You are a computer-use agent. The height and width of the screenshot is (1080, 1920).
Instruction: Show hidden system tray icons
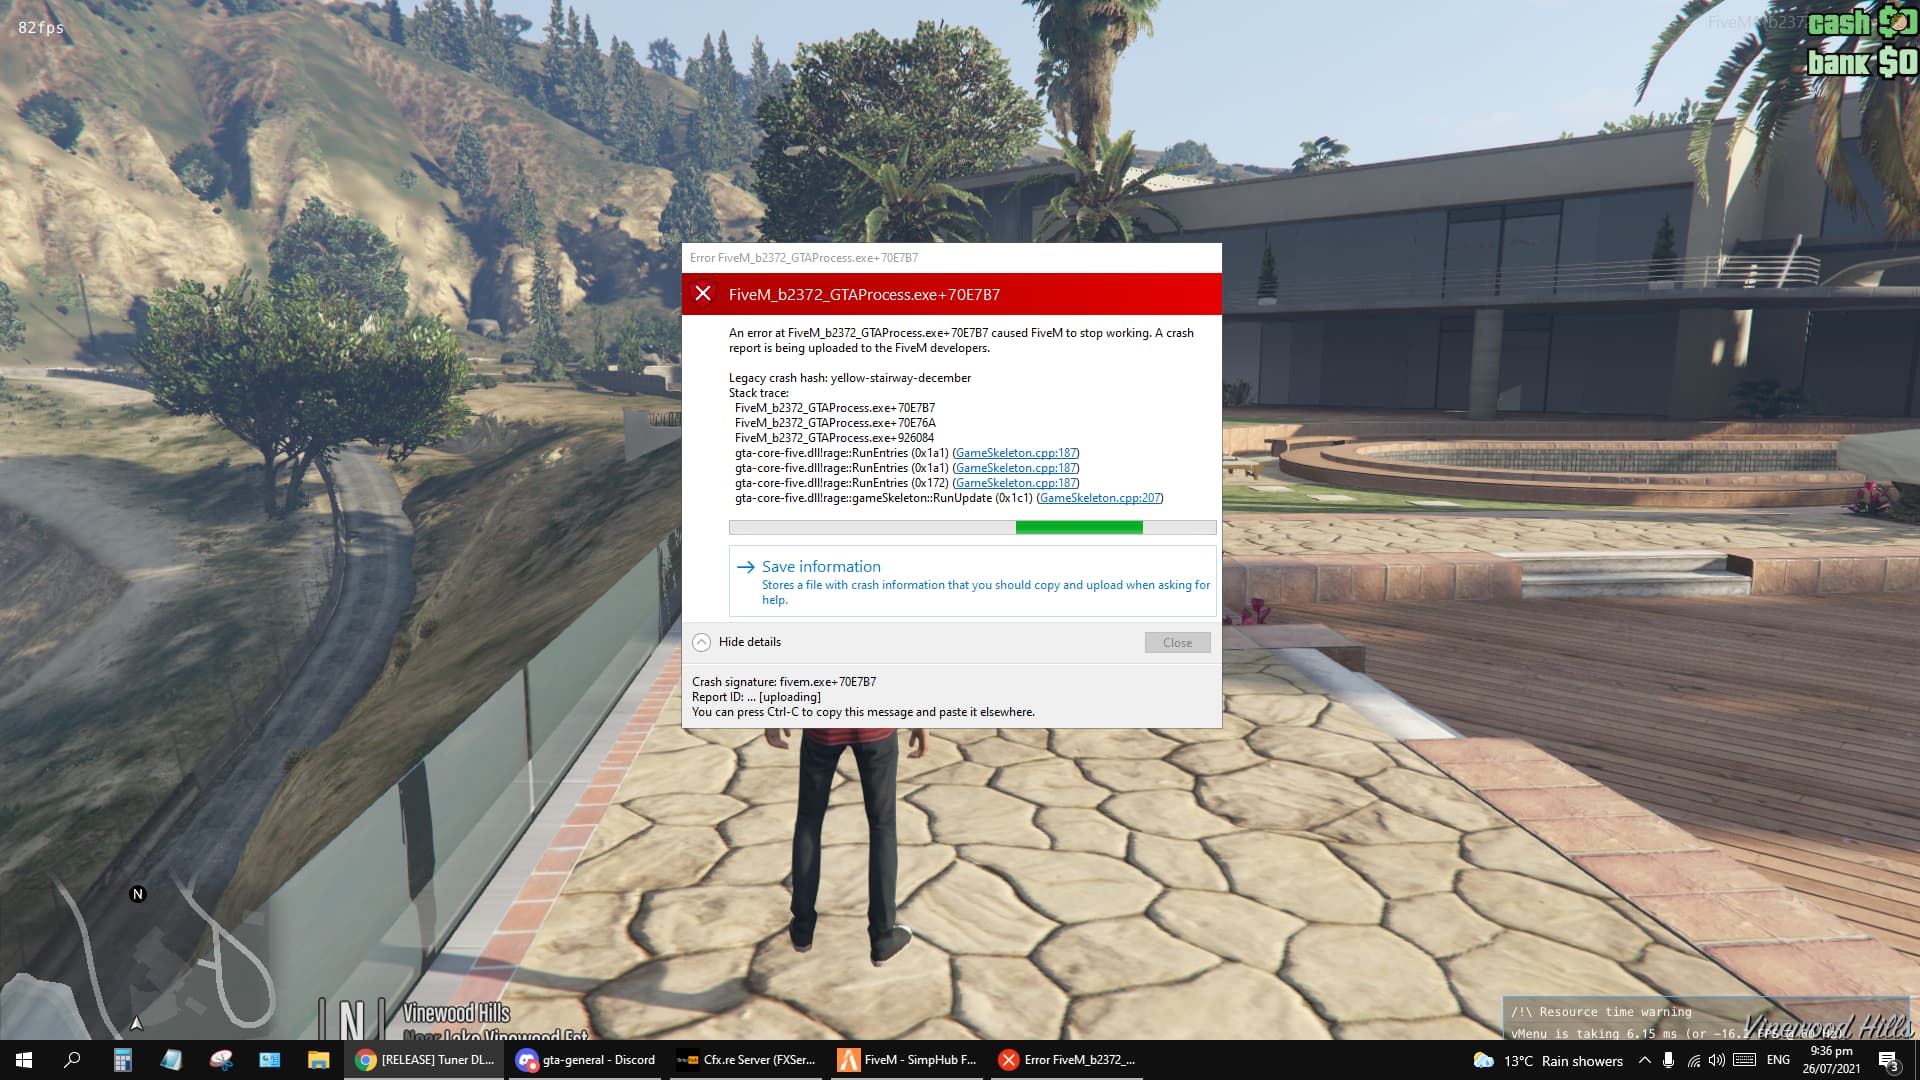pyautogui.click(x=1644, y=1060)
